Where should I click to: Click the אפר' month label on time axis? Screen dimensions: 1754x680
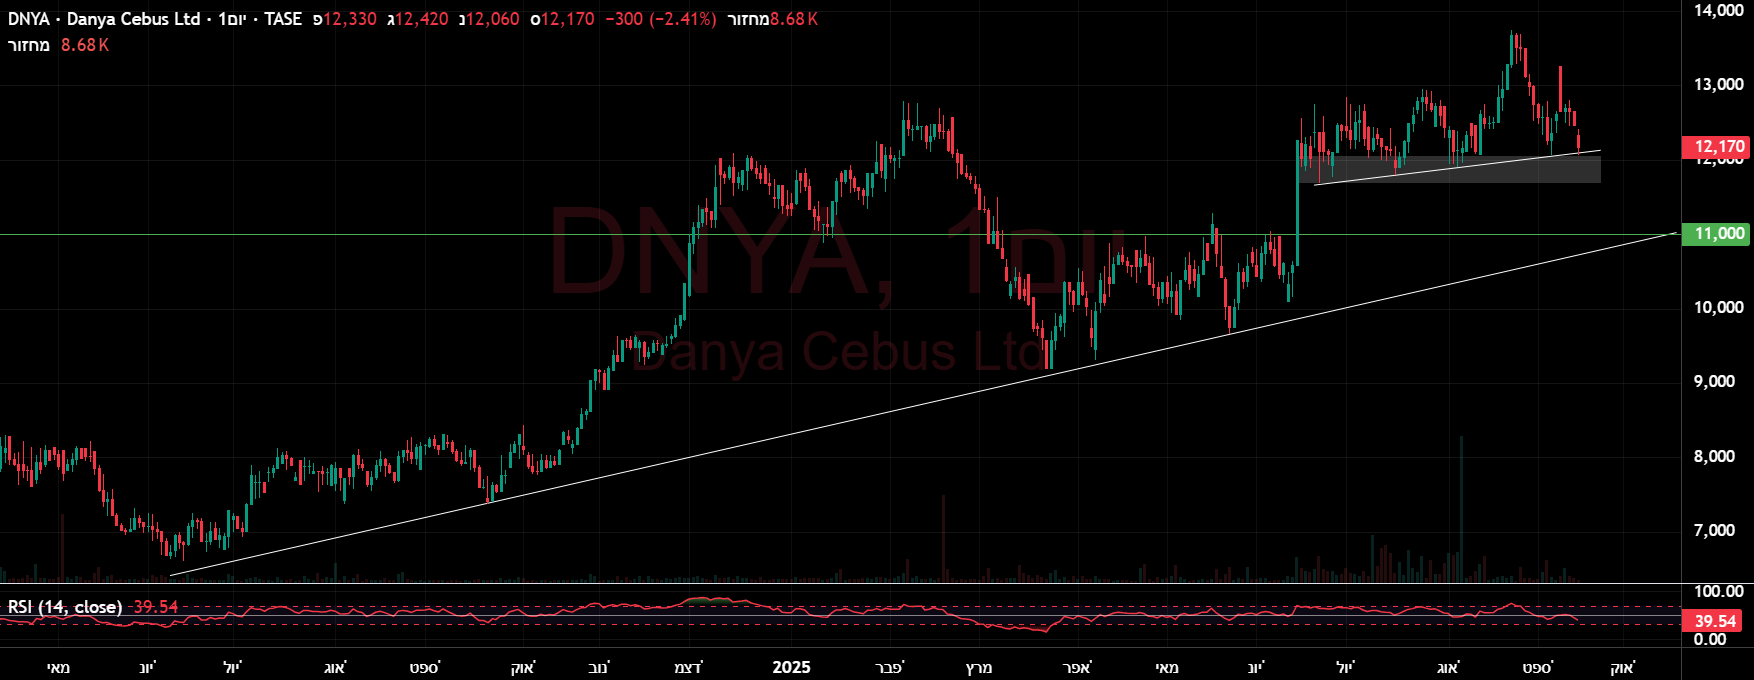pos(1078,668)
